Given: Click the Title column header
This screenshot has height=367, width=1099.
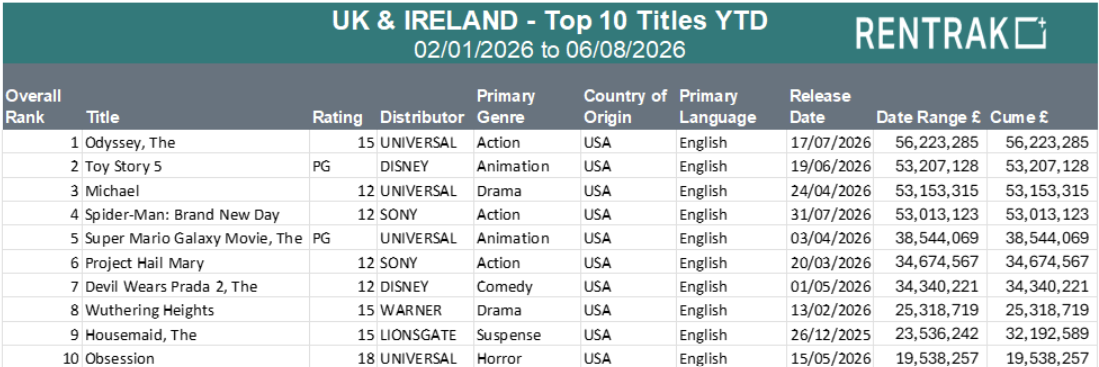Looking at the screenshot, I should click(x=102, y=117).
